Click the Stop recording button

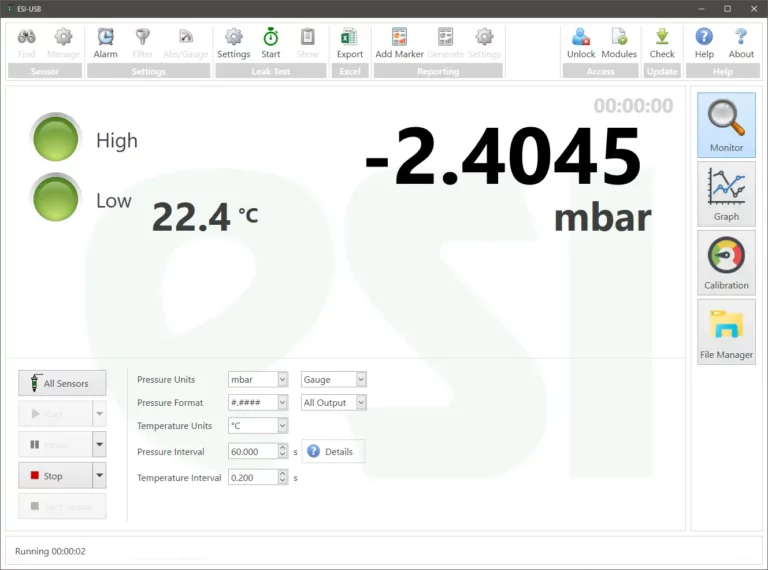point(55,475)
